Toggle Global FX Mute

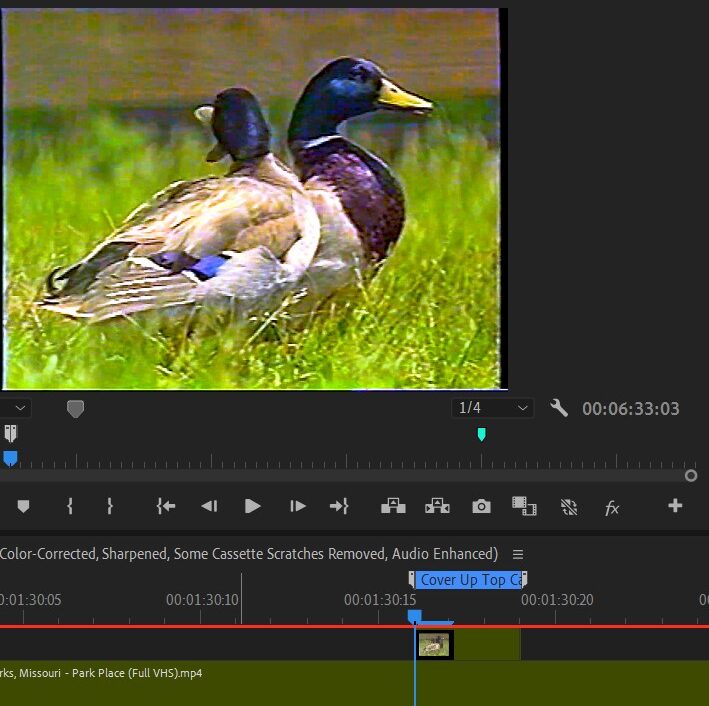612,508
